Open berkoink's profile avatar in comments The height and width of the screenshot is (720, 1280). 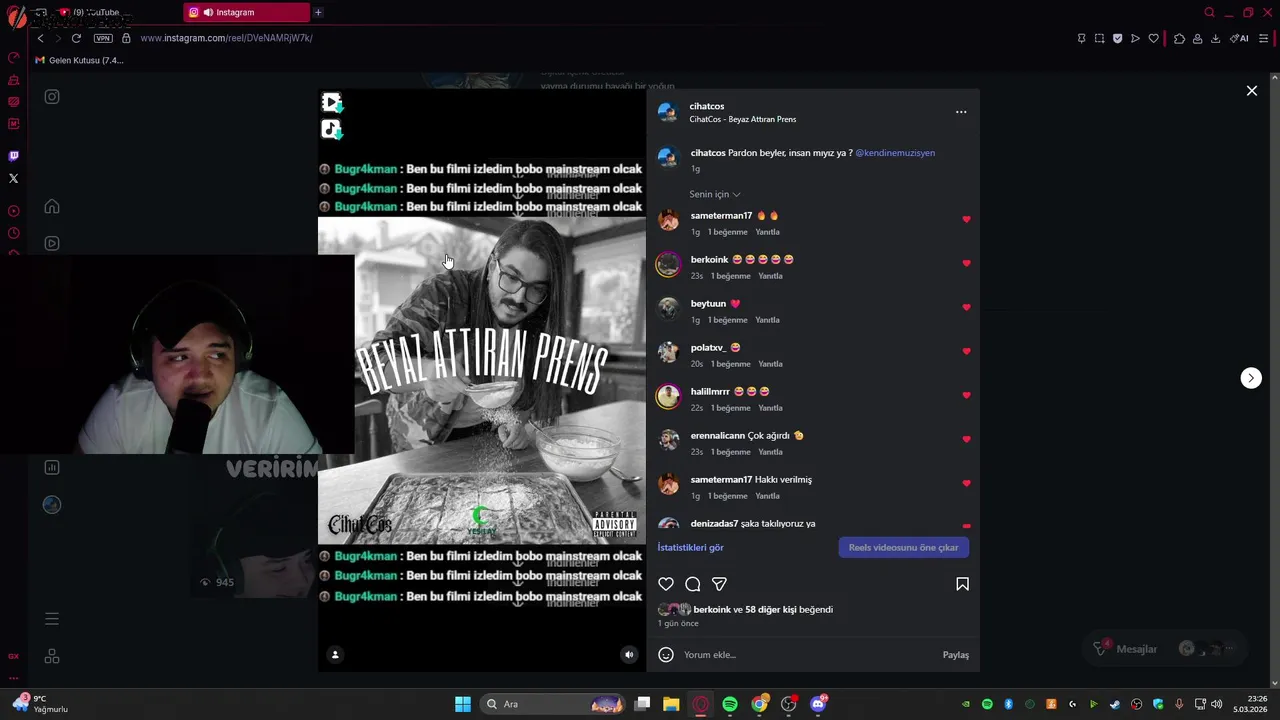coord(668,264)
